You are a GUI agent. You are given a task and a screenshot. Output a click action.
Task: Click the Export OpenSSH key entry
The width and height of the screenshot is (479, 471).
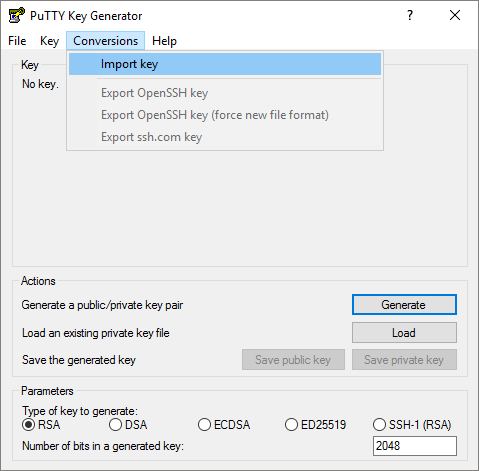tap(225, 93)
